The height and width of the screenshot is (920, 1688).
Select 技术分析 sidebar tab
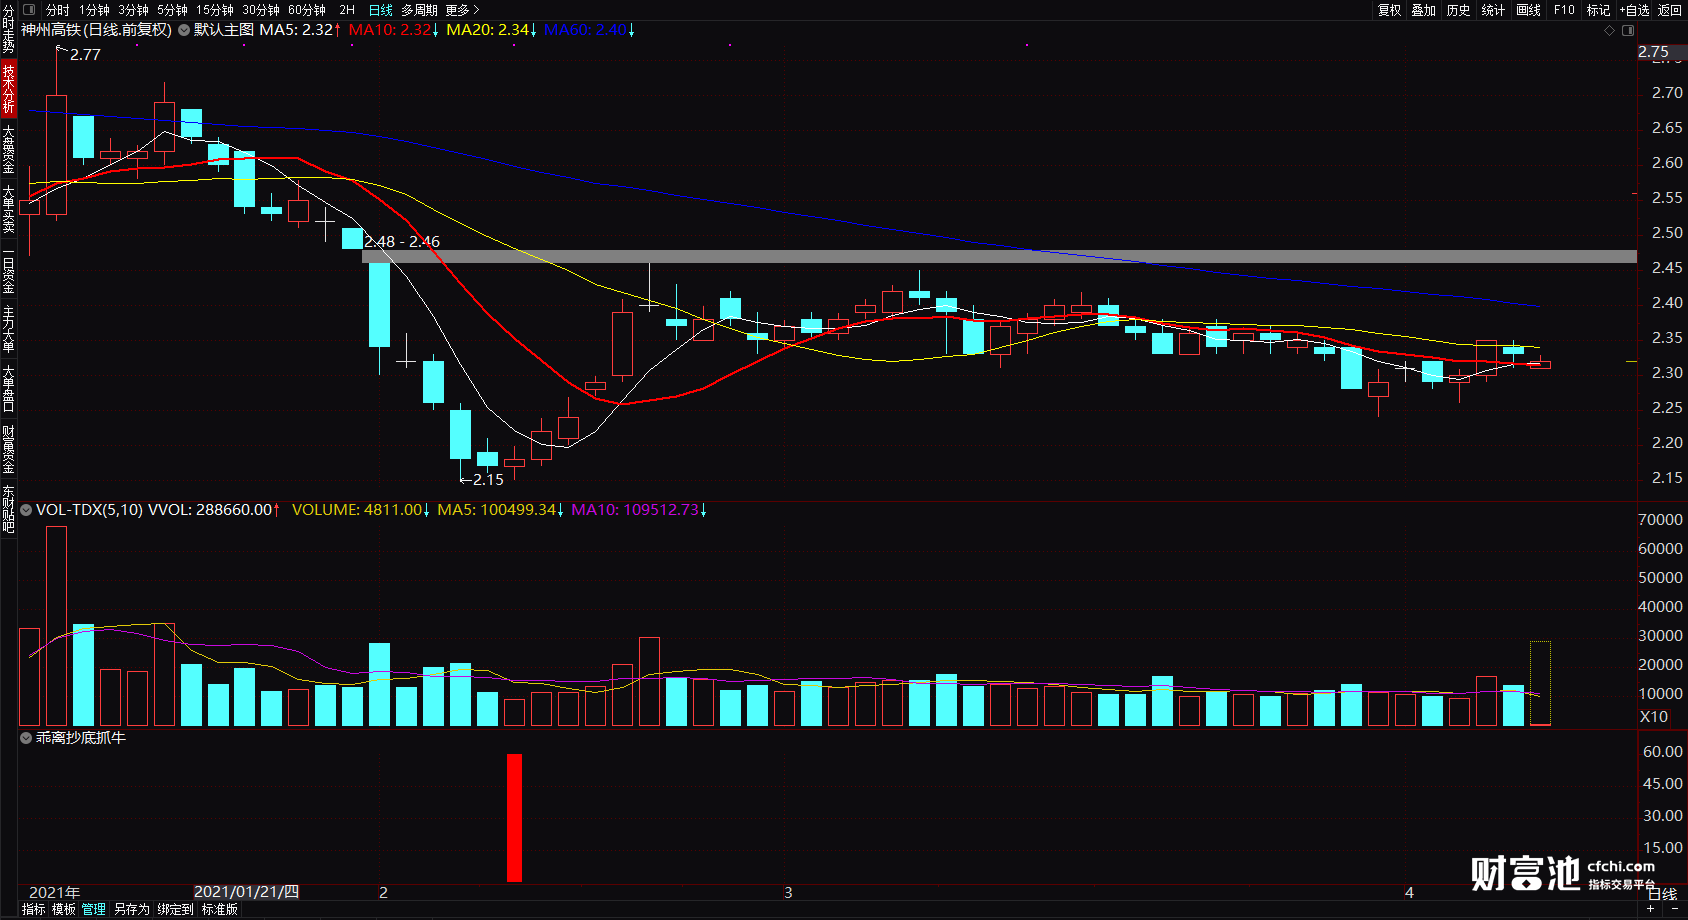pos(8,88)
